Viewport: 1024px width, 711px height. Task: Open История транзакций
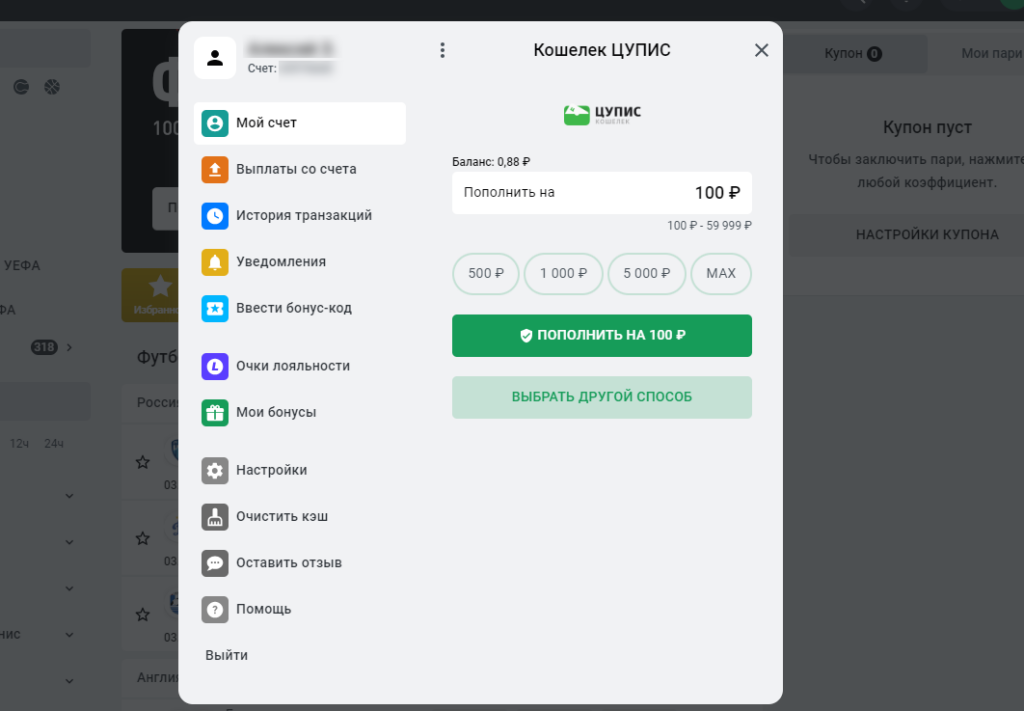(x=300, y=216)
